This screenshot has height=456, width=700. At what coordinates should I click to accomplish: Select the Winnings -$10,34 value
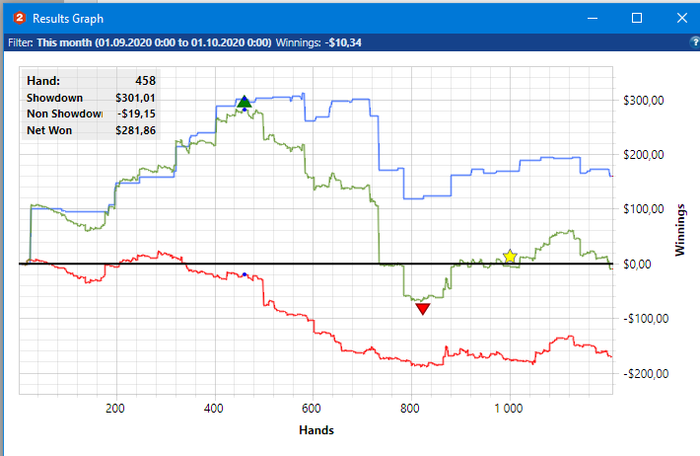343,43
